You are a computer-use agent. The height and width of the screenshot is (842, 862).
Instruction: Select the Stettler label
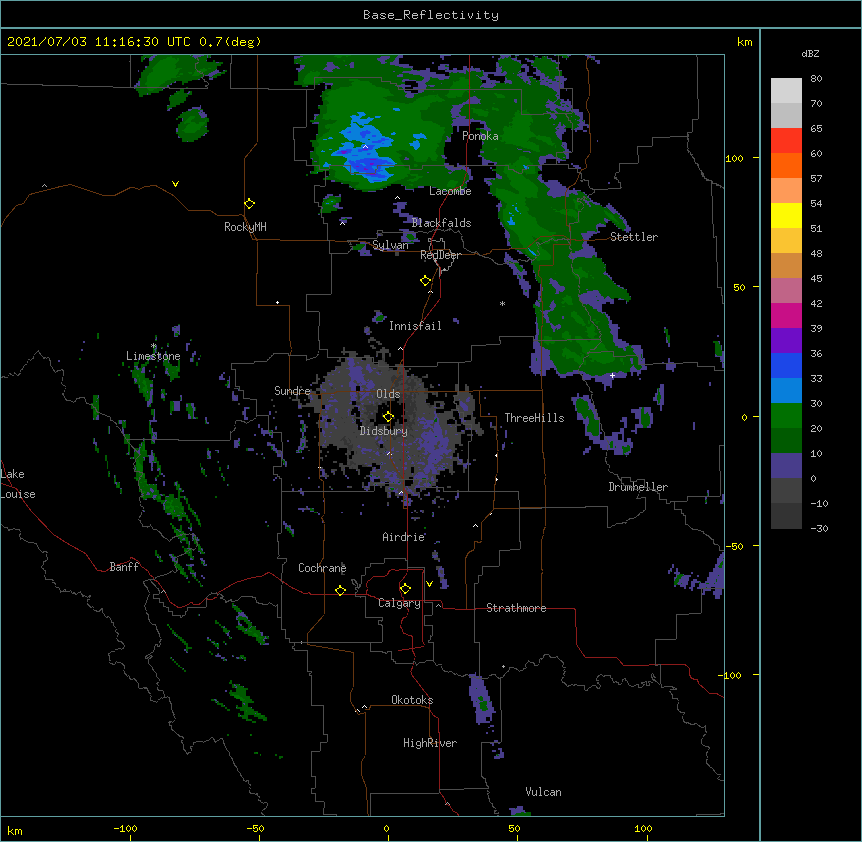pos(634,237)
